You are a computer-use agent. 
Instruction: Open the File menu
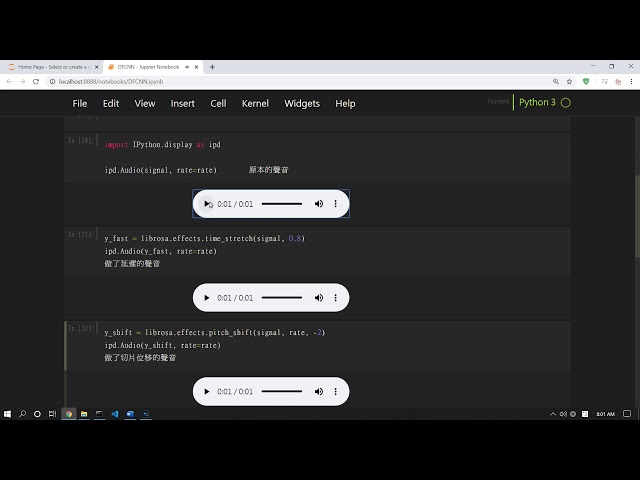click(x=80, y=104)
